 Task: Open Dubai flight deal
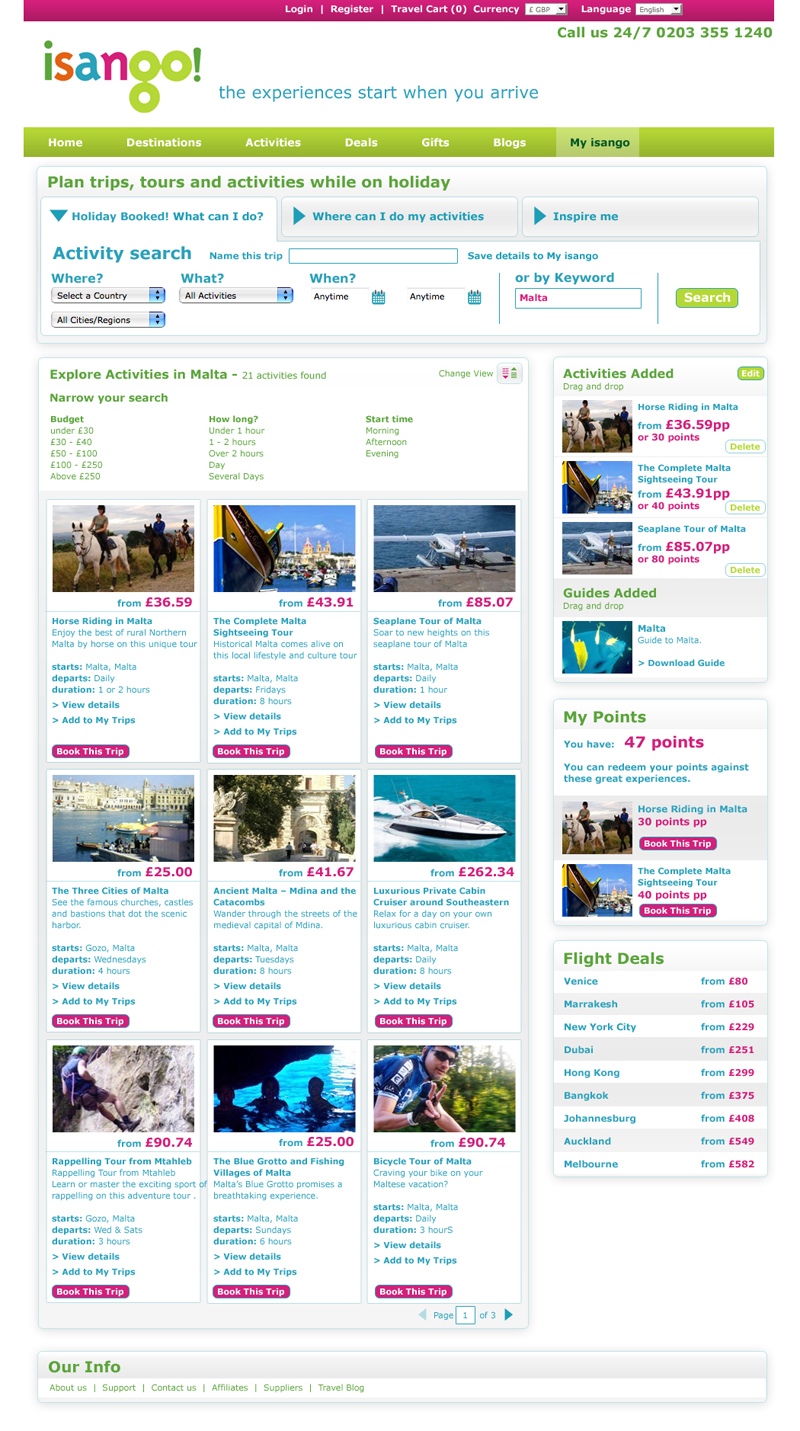pos(660,1050)
